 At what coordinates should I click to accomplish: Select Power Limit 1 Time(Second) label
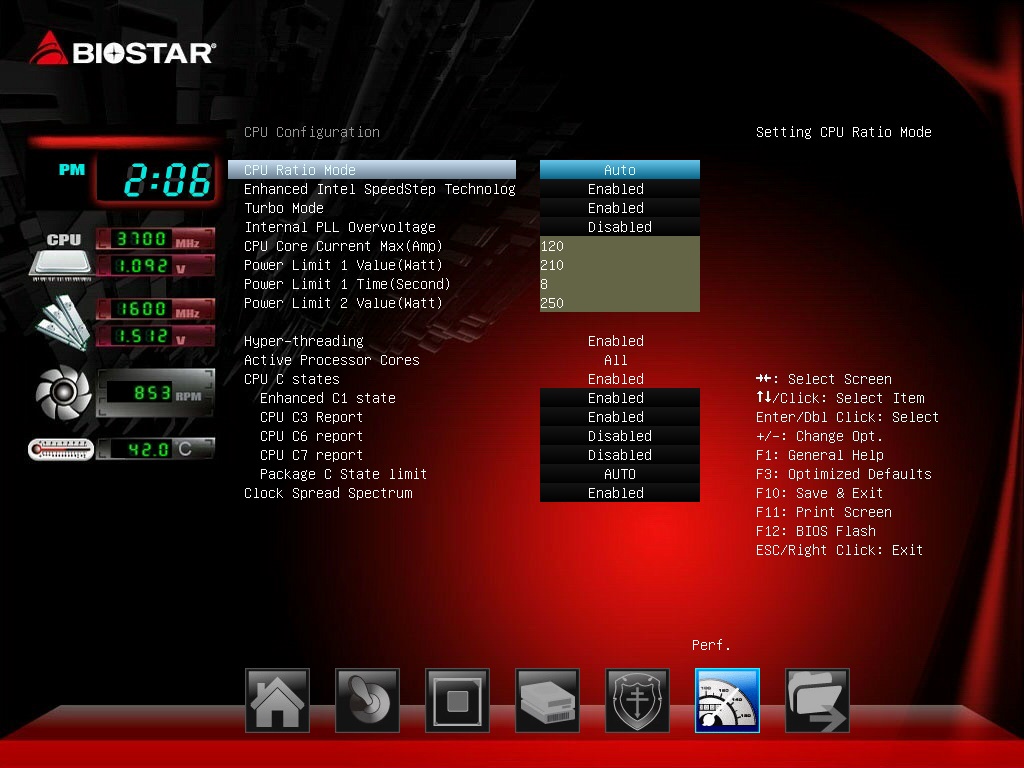tap(347, 284)
